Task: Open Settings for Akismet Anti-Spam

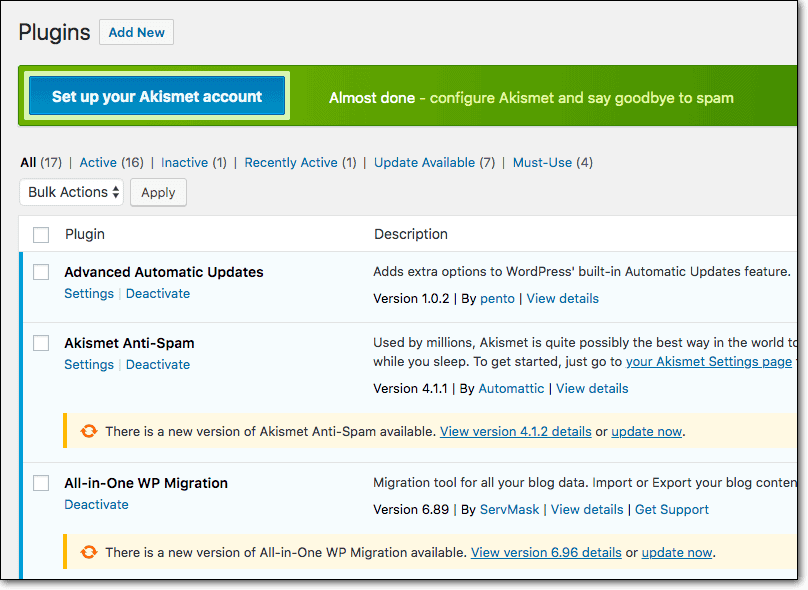Action: point(89,365)
